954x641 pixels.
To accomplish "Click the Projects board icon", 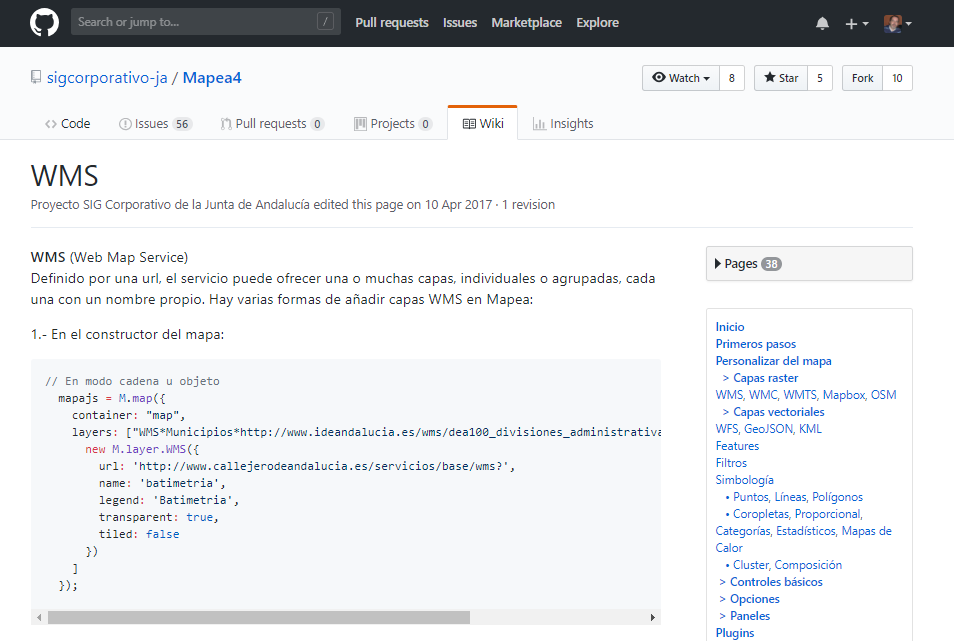I will [359, 123].
